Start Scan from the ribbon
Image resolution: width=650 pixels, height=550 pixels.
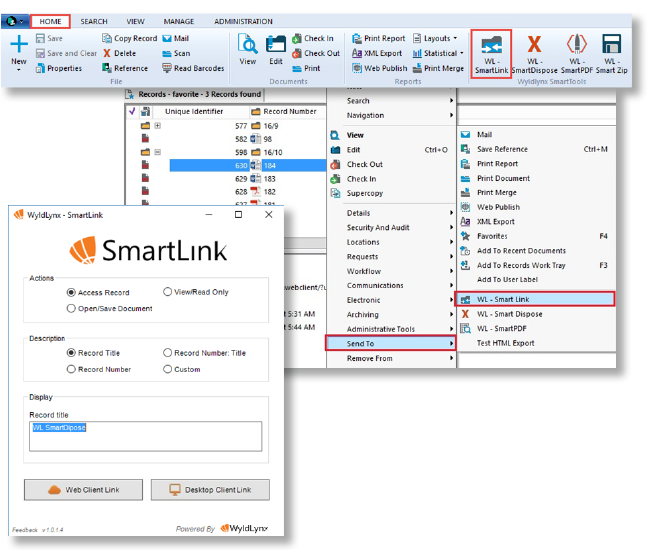click(x=176, y=53)
